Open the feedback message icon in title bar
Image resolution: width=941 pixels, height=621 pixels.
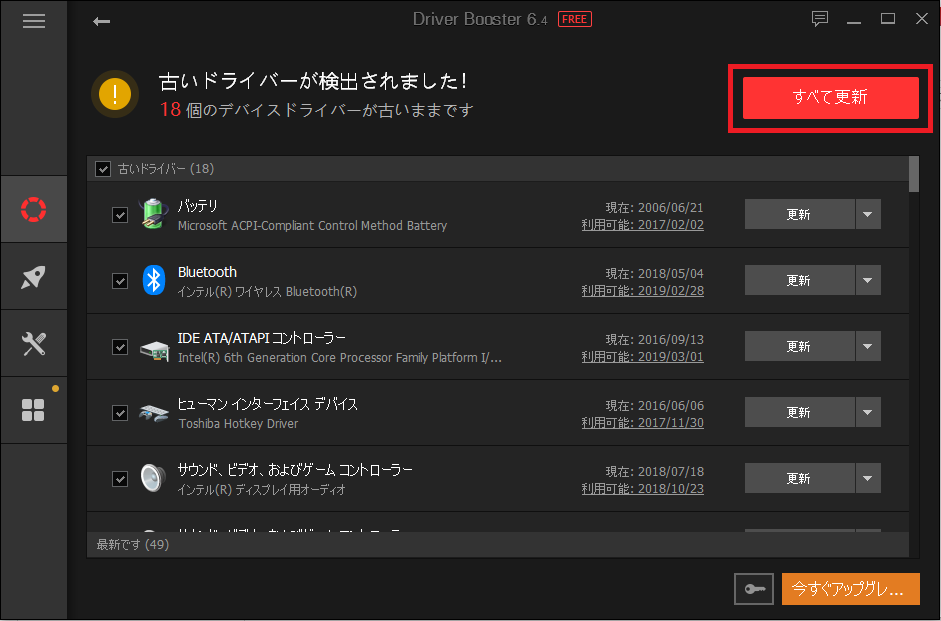tap(820, 18)
